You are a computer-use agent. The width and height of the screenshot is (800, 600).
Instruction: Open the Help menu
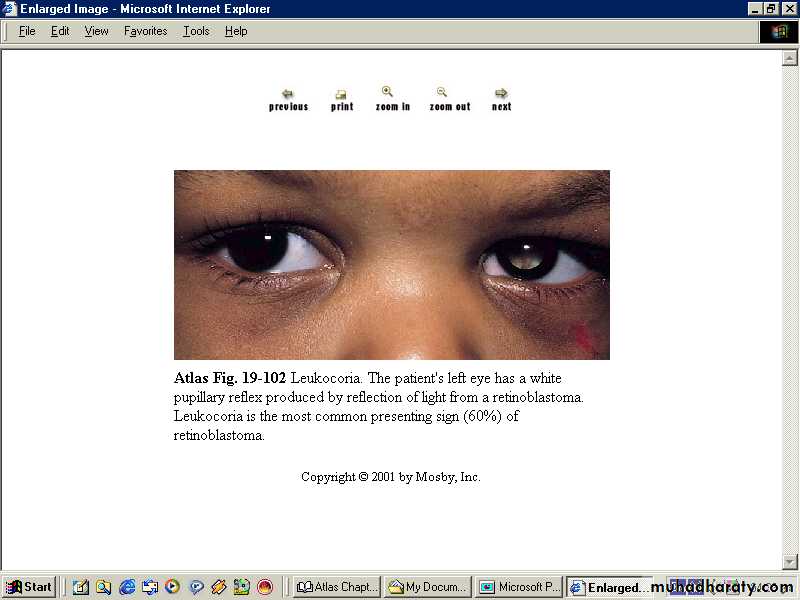[236, 31]
